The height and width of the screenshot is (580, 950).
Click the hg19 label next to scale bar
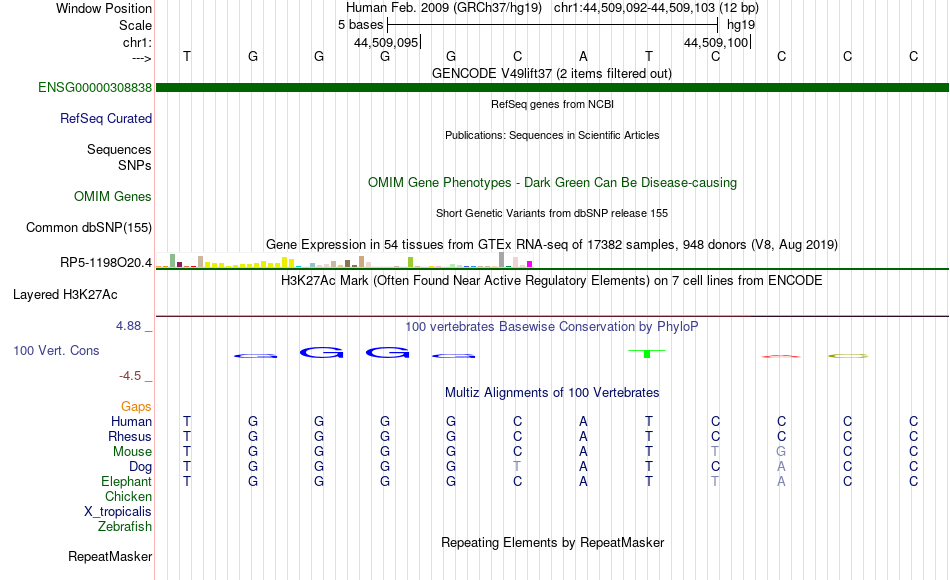click(x=741, y=25)
